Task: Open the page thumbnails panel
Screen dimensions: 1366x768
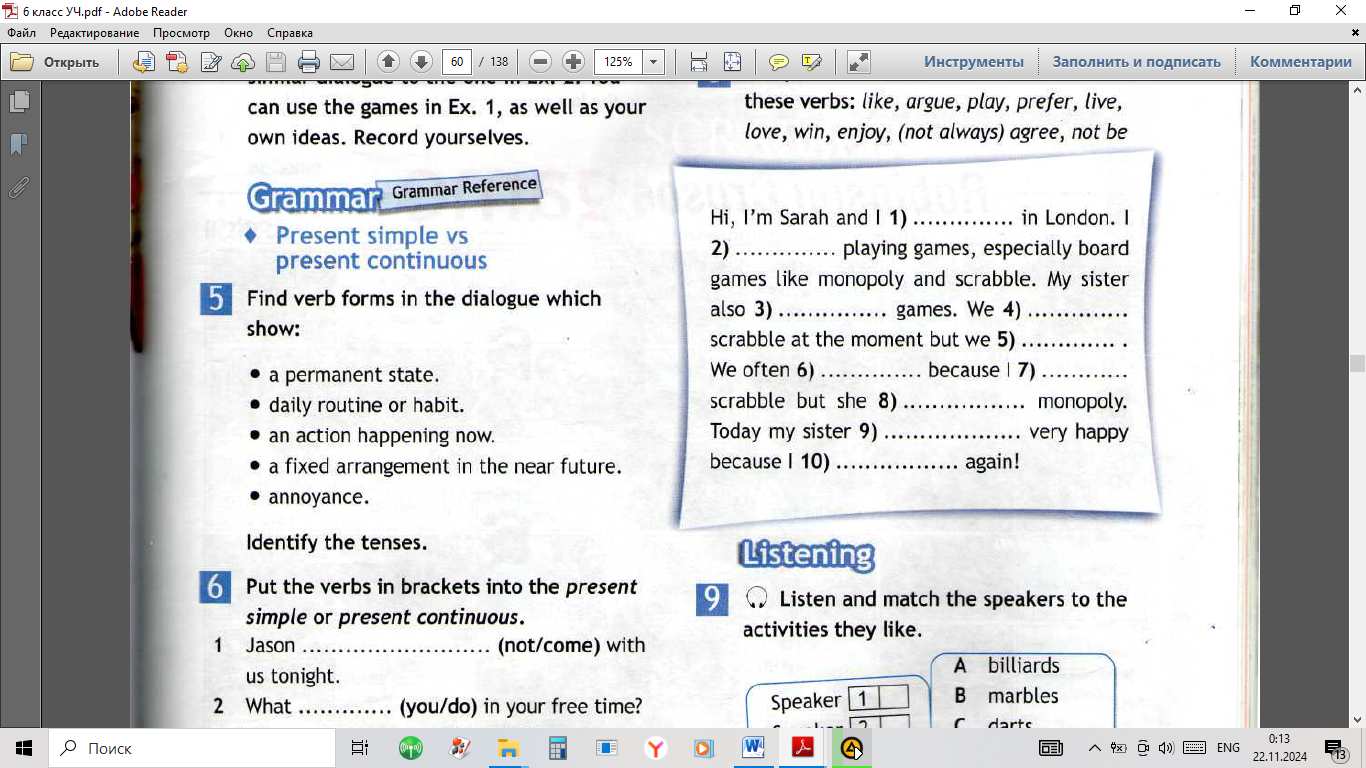Action: (x=19, y=102)
